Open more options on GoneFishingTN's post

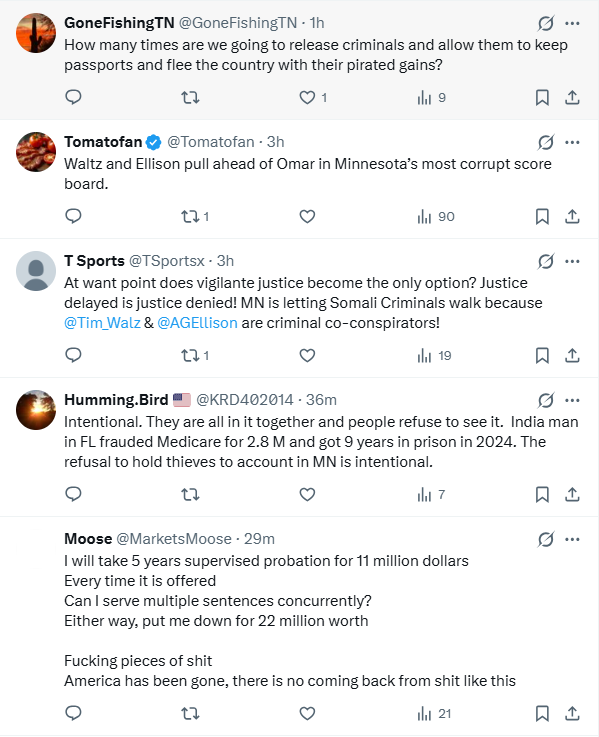(x=572, y=23)
